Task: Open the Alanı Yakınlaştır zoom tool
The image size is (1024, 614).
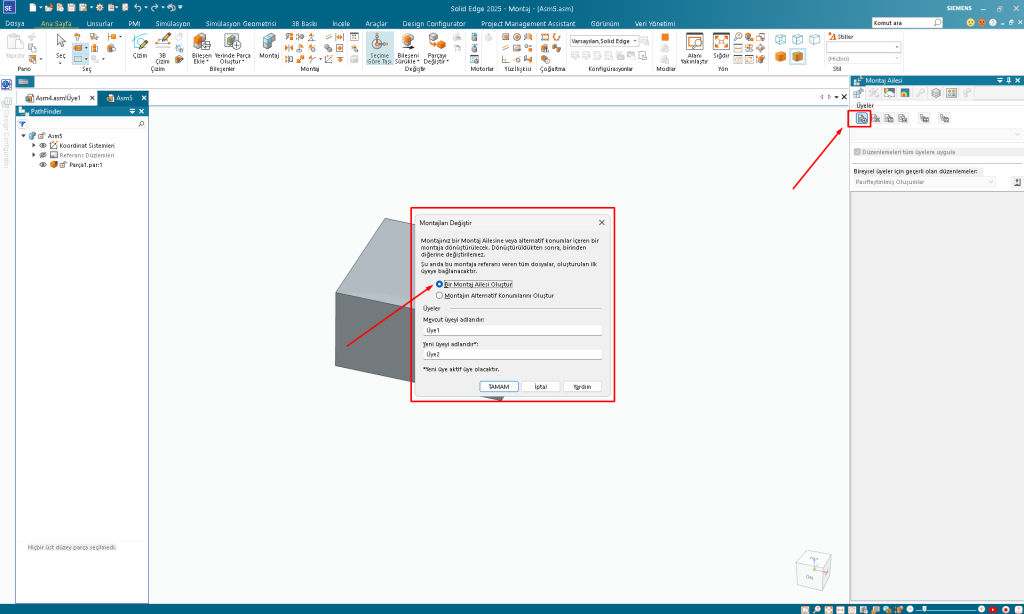Action: point(694,45)
